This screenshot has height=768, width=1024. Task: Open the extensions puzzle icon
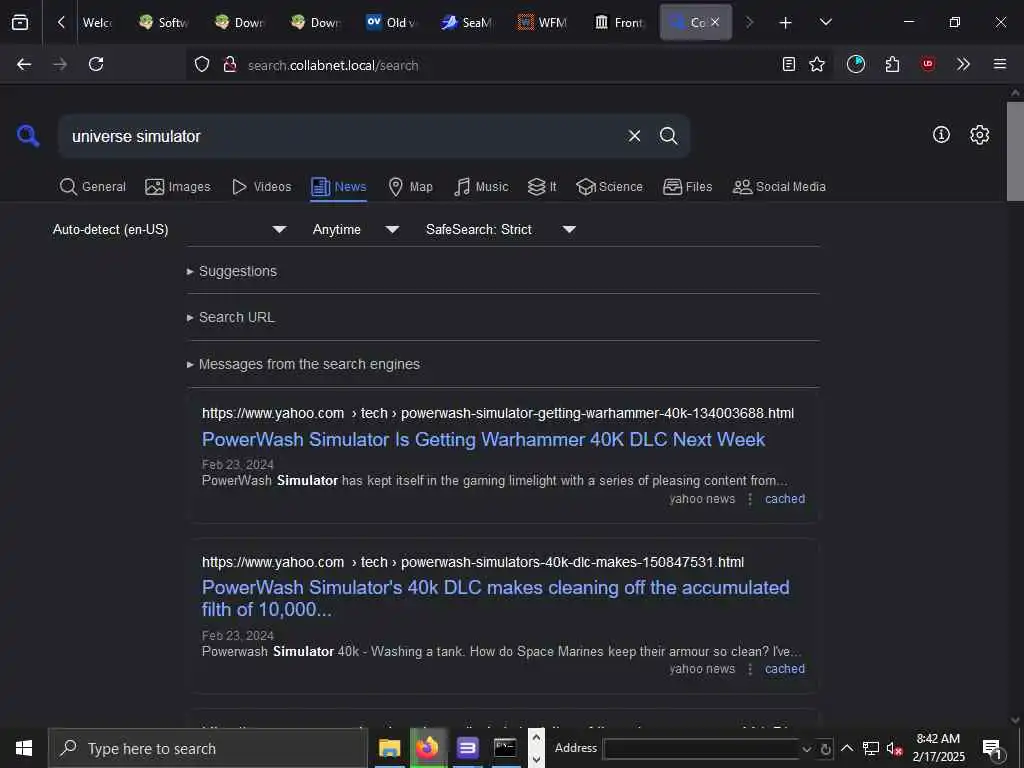point(892,64)
